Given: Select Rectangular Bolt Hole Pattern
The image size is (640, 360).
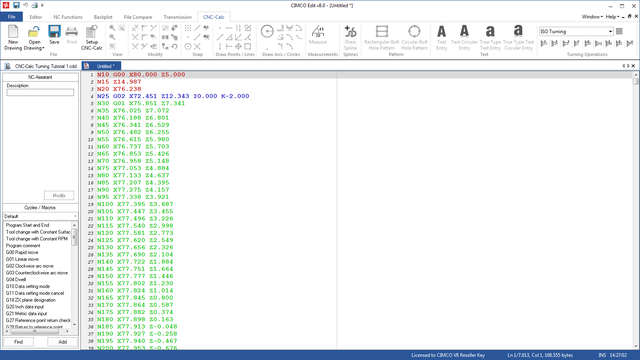Looking at the screenshot, I should (382, 37).
